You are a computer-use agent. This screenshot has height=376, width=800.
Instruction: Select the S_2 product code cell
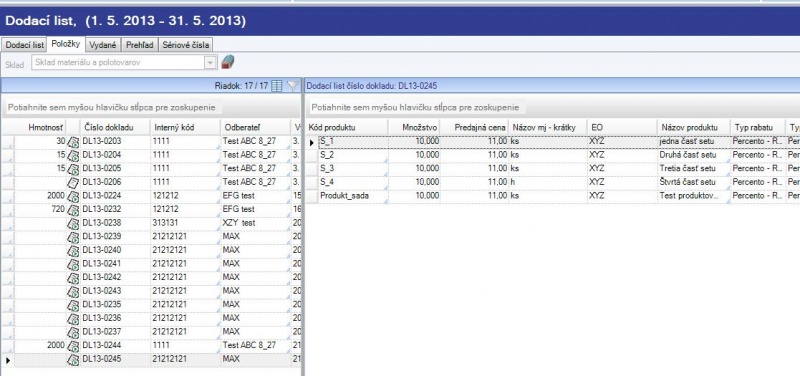(x=353, y=155)
